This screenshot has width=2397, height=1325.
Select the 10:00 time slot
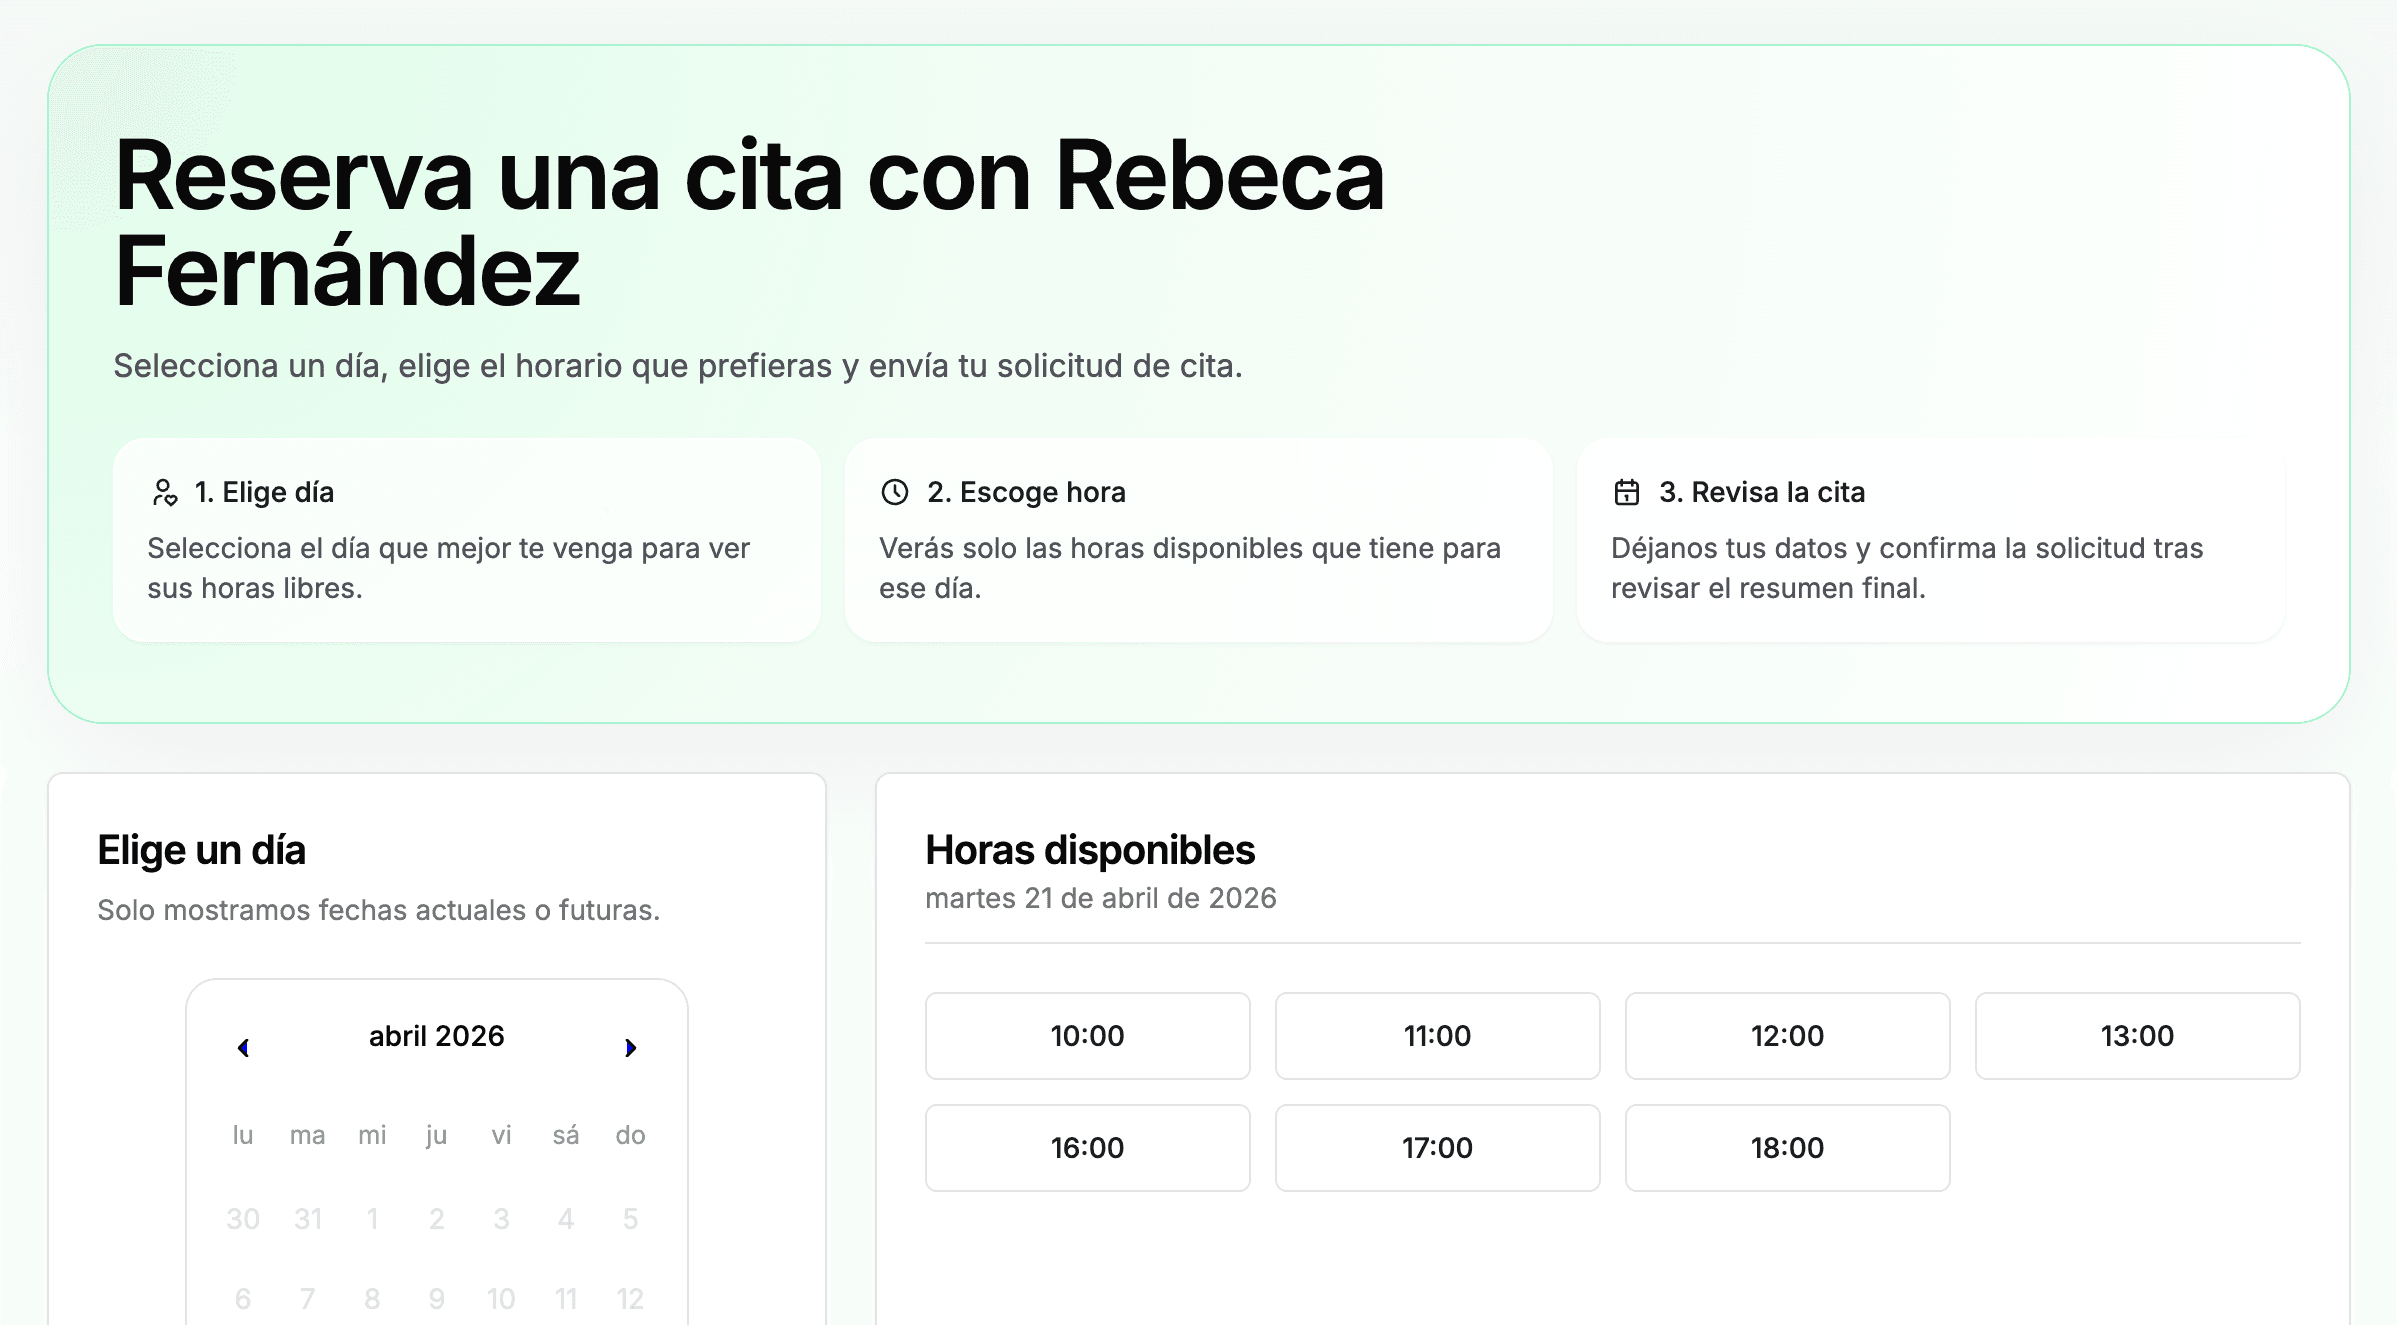pos(1087,1036)
